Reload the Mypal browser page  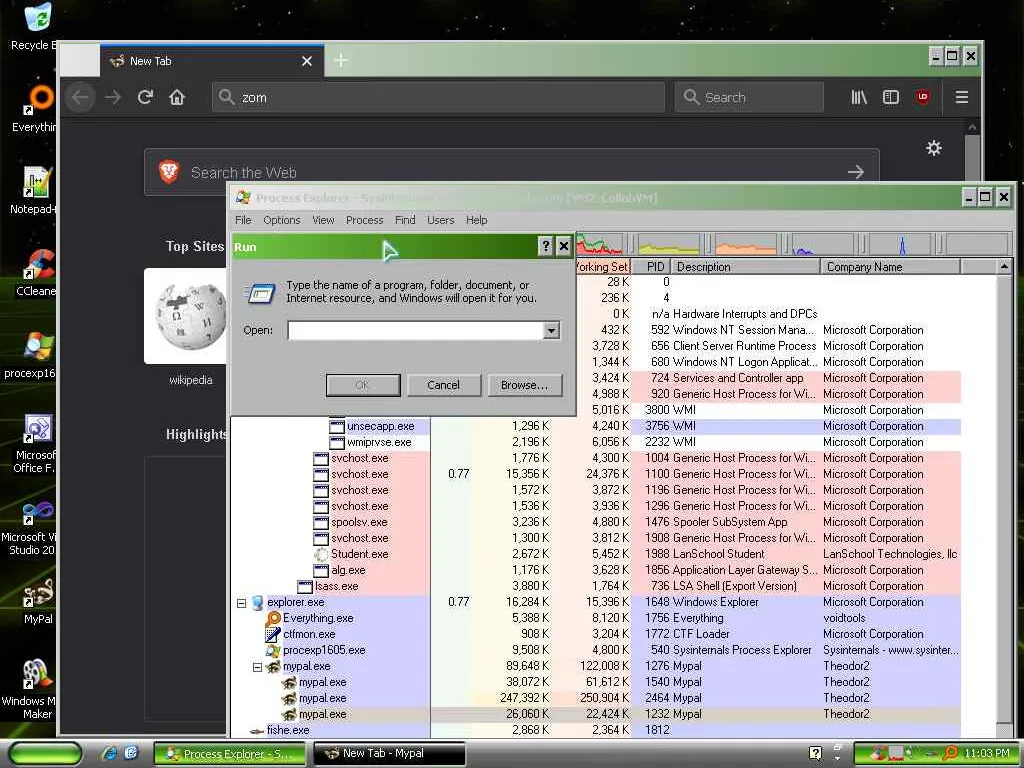145,97
